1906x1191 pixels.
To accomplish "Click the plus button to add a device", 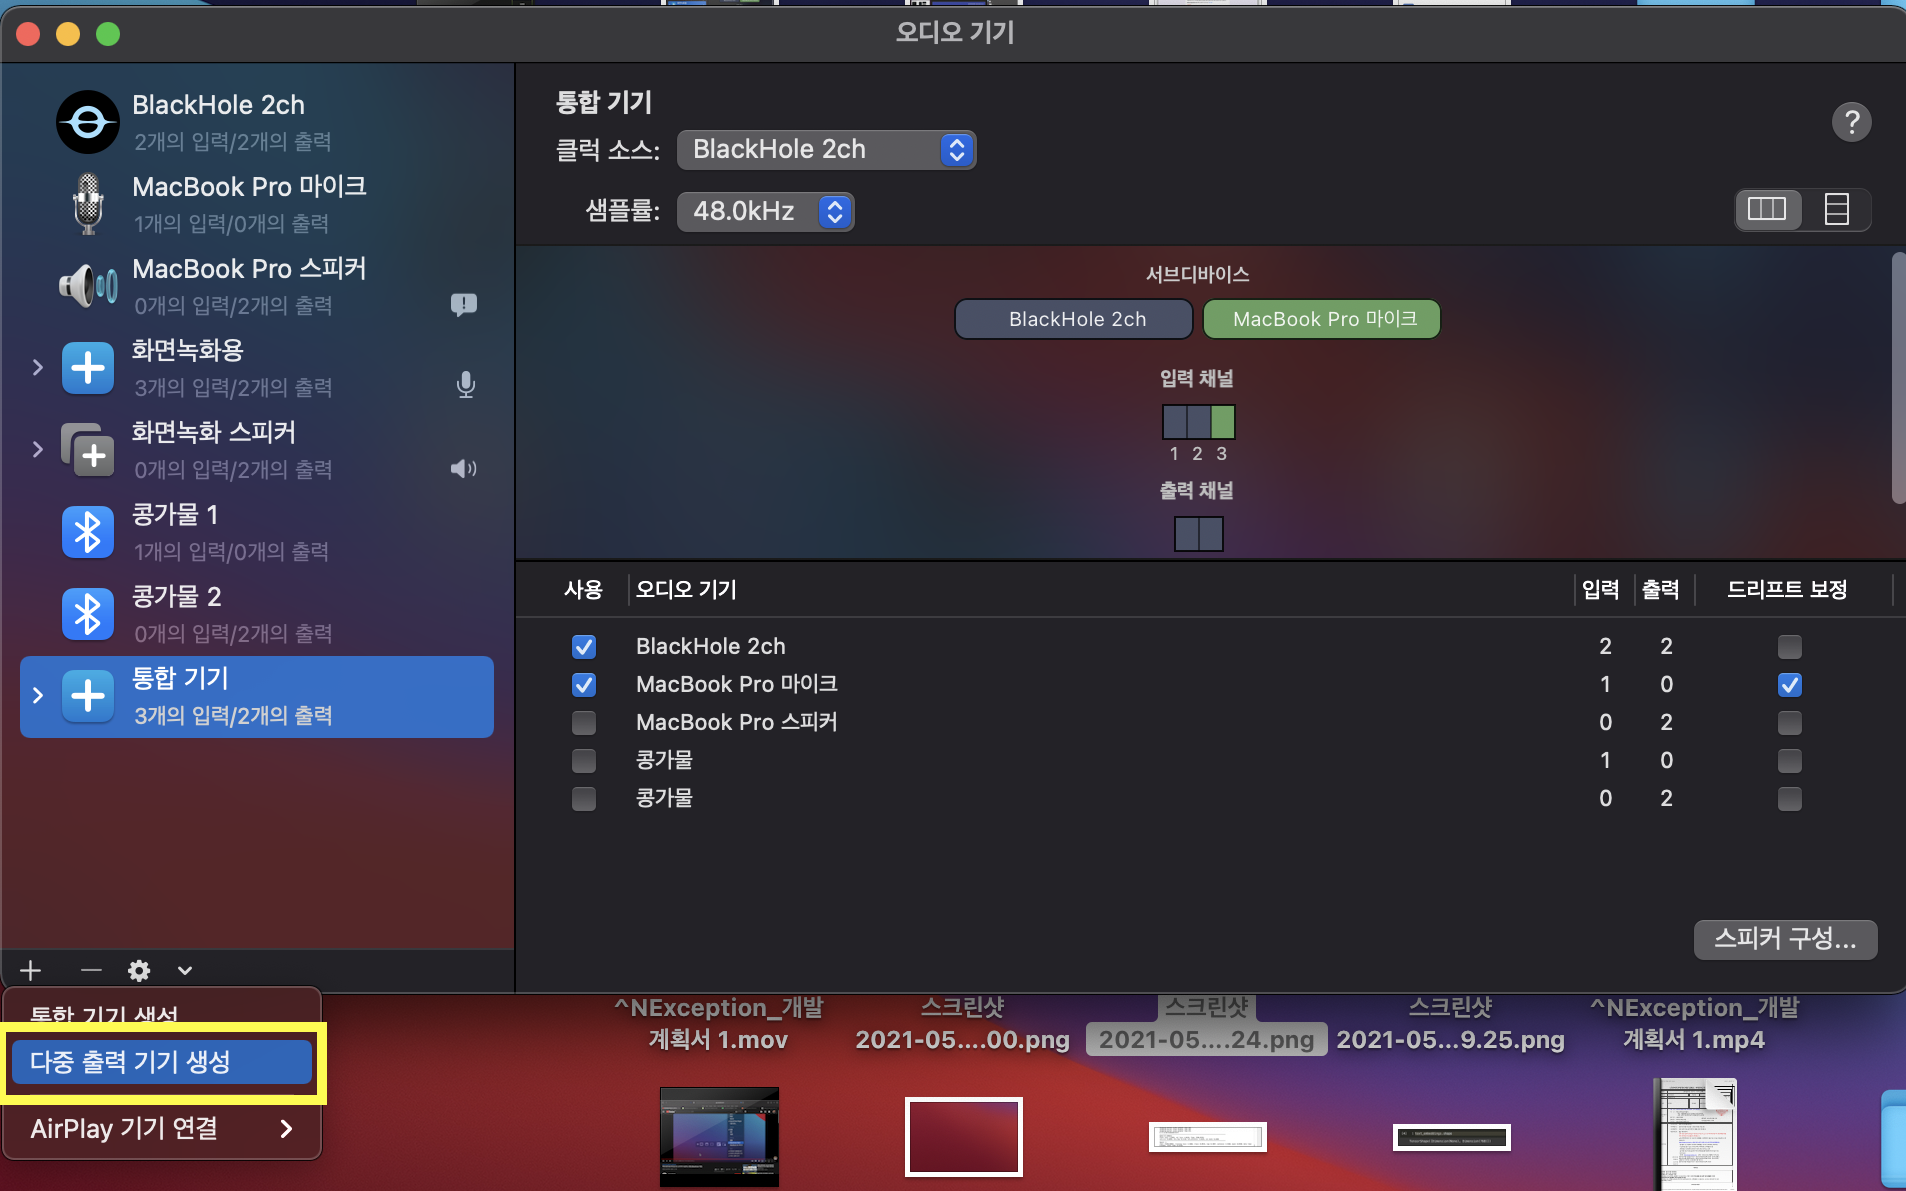I will (x=31, y=970).
